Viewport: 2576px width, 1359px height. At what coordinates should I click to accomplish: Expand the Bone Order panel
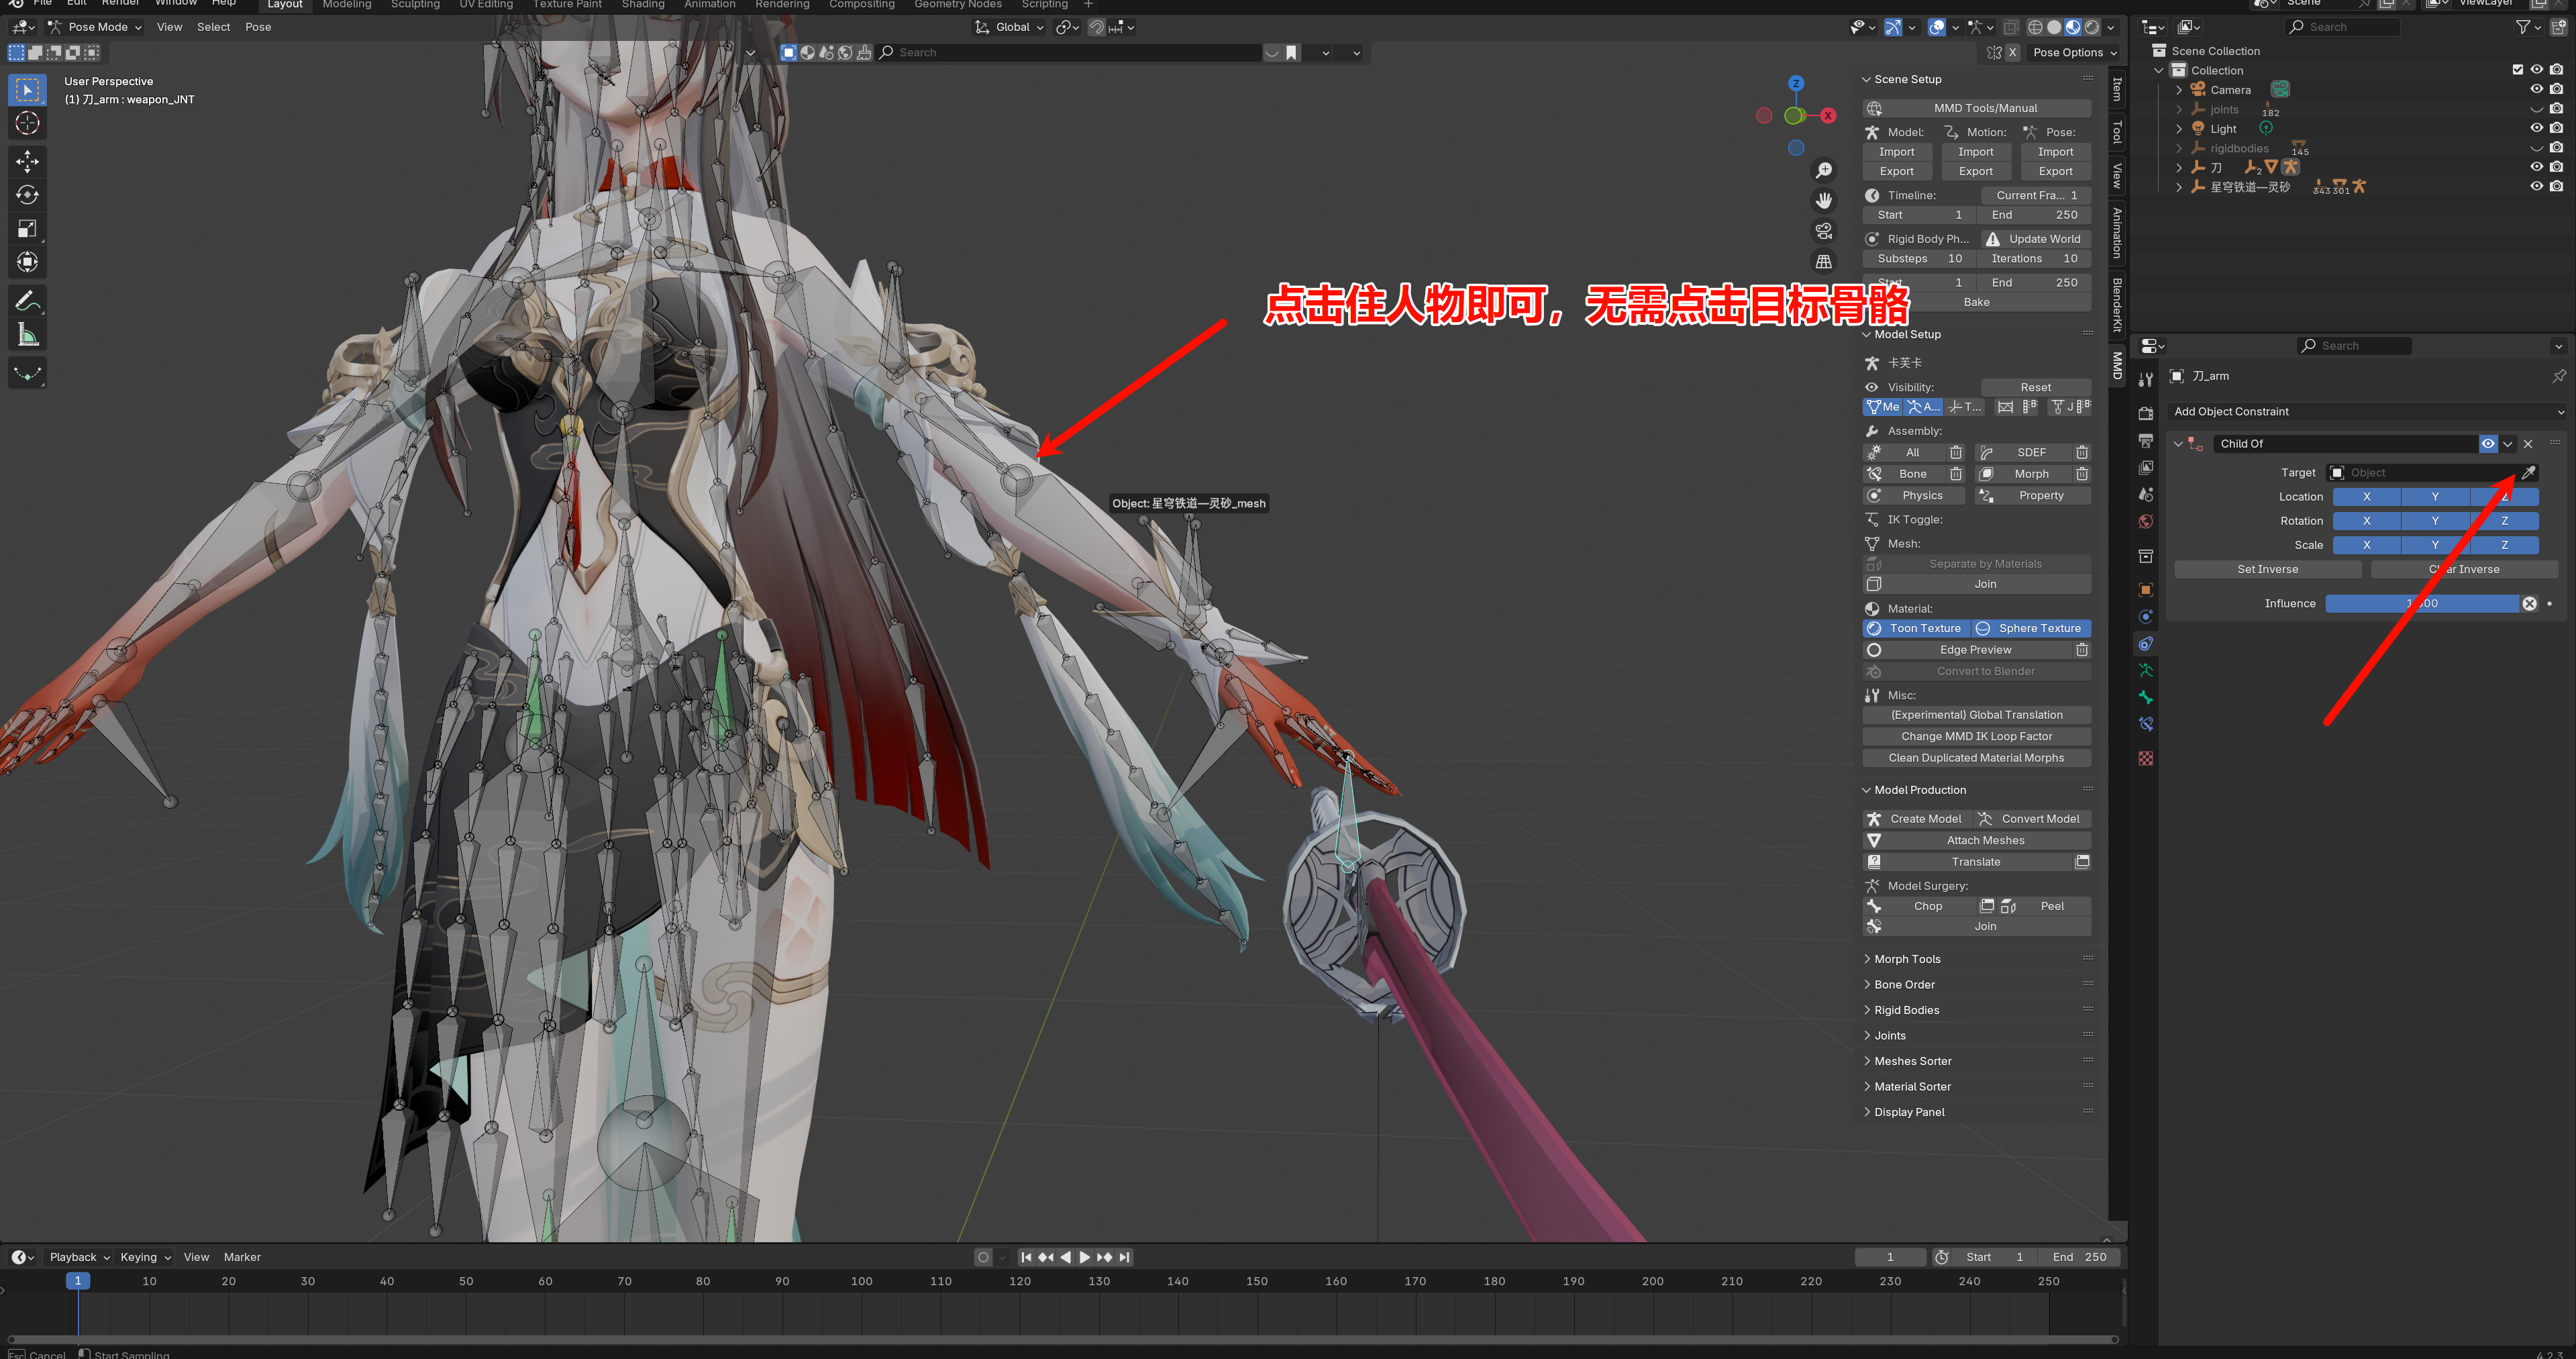[1903, 985]
